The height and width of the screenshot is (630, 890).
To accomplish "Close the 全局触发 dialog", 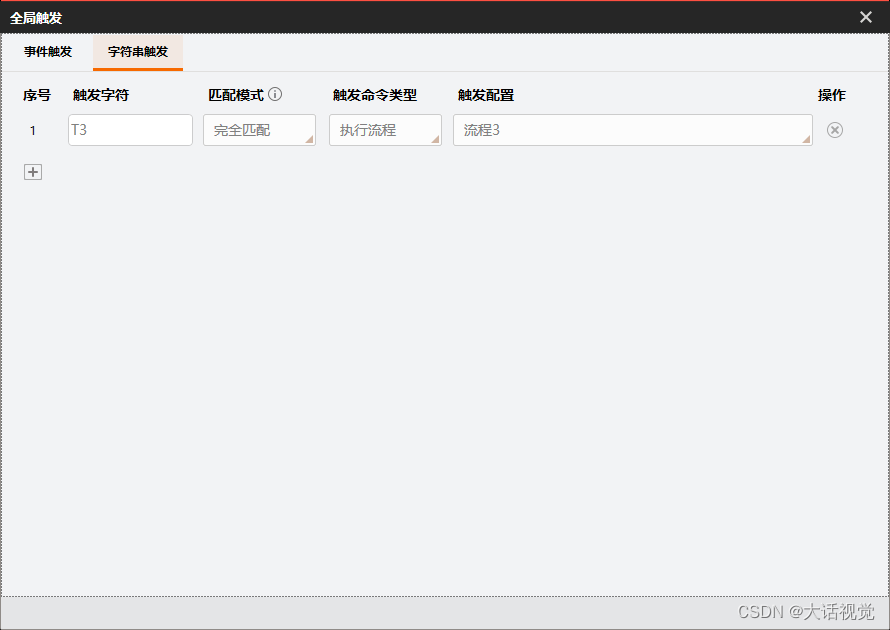I will (x=866, y=17).
